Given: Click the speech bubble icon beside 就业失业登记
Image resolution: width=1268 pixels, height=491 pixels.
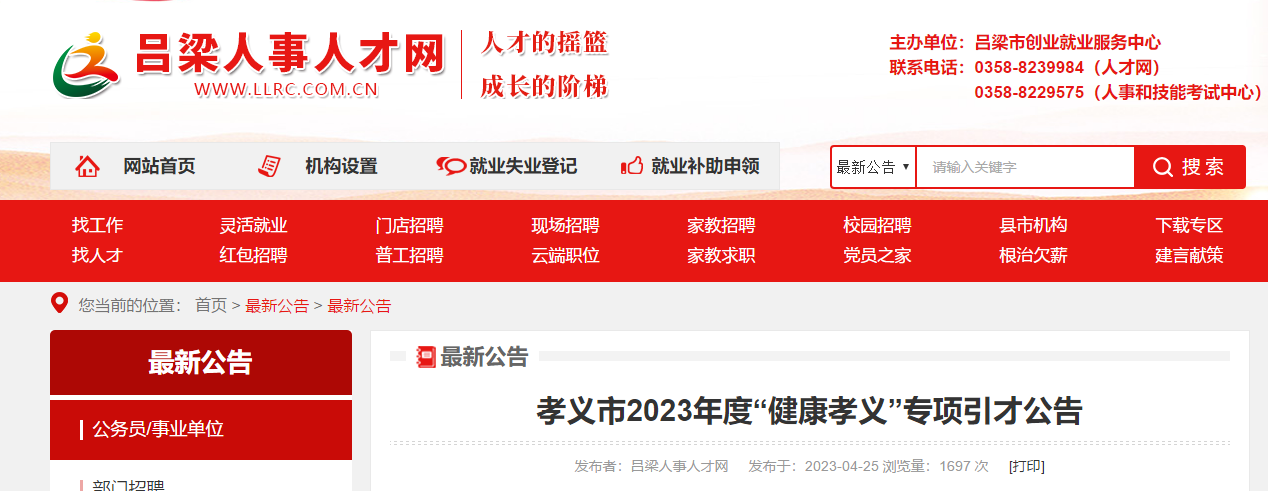Looking at the screenshot, I should [451, 166].
